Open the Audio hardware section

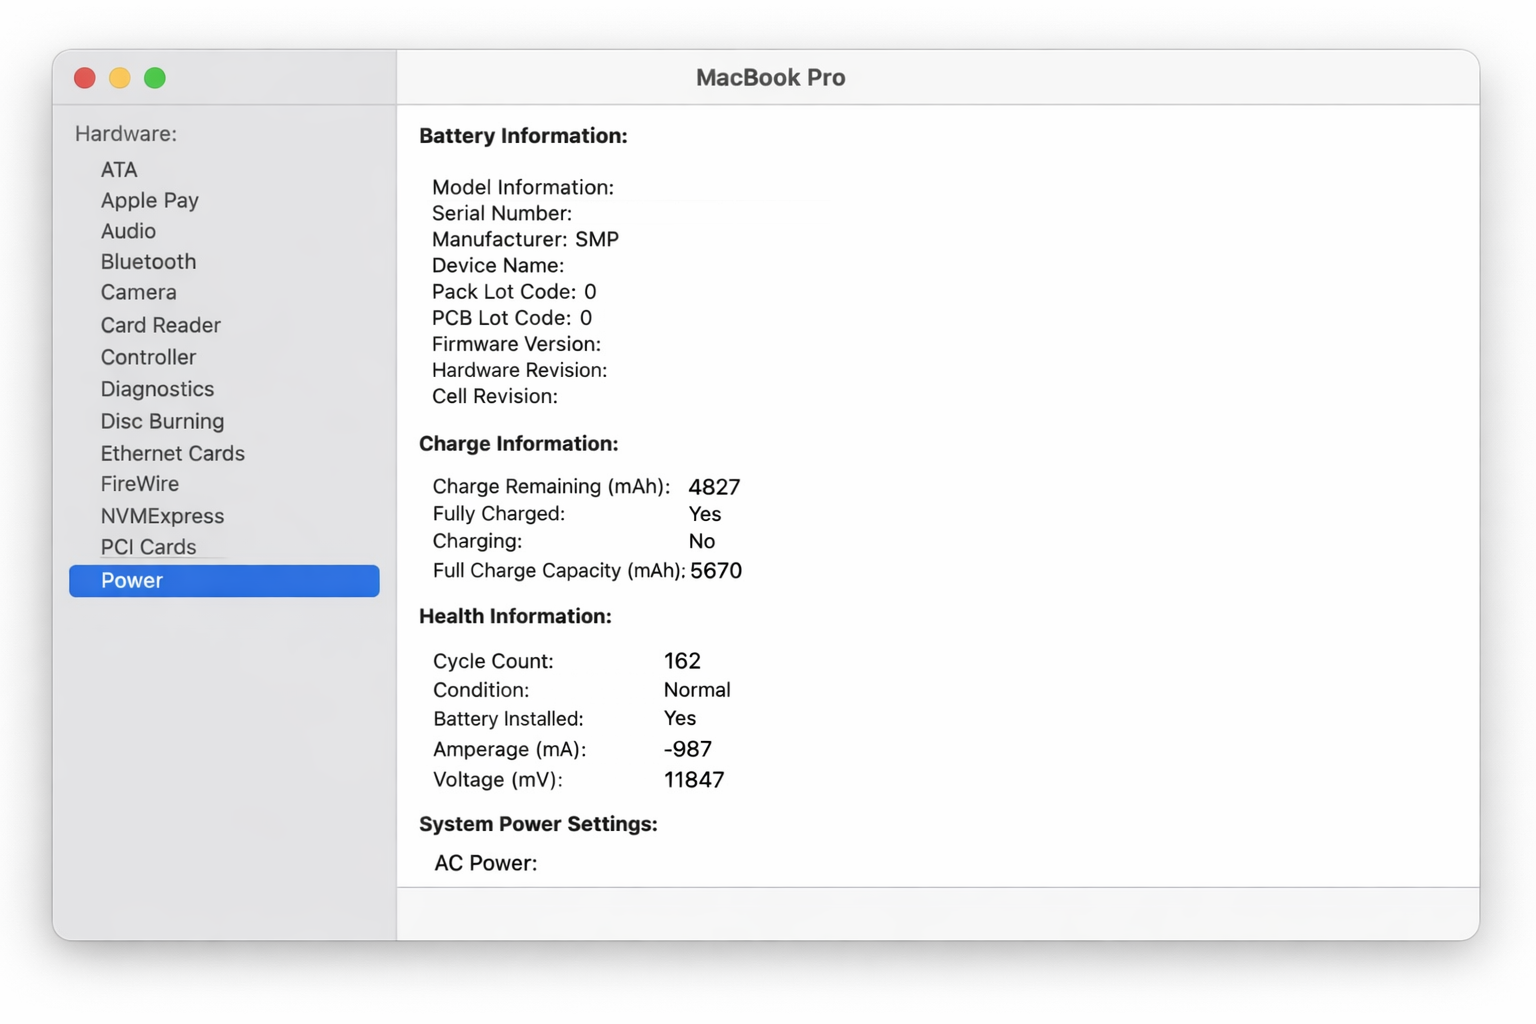click(x=128, y=231)
